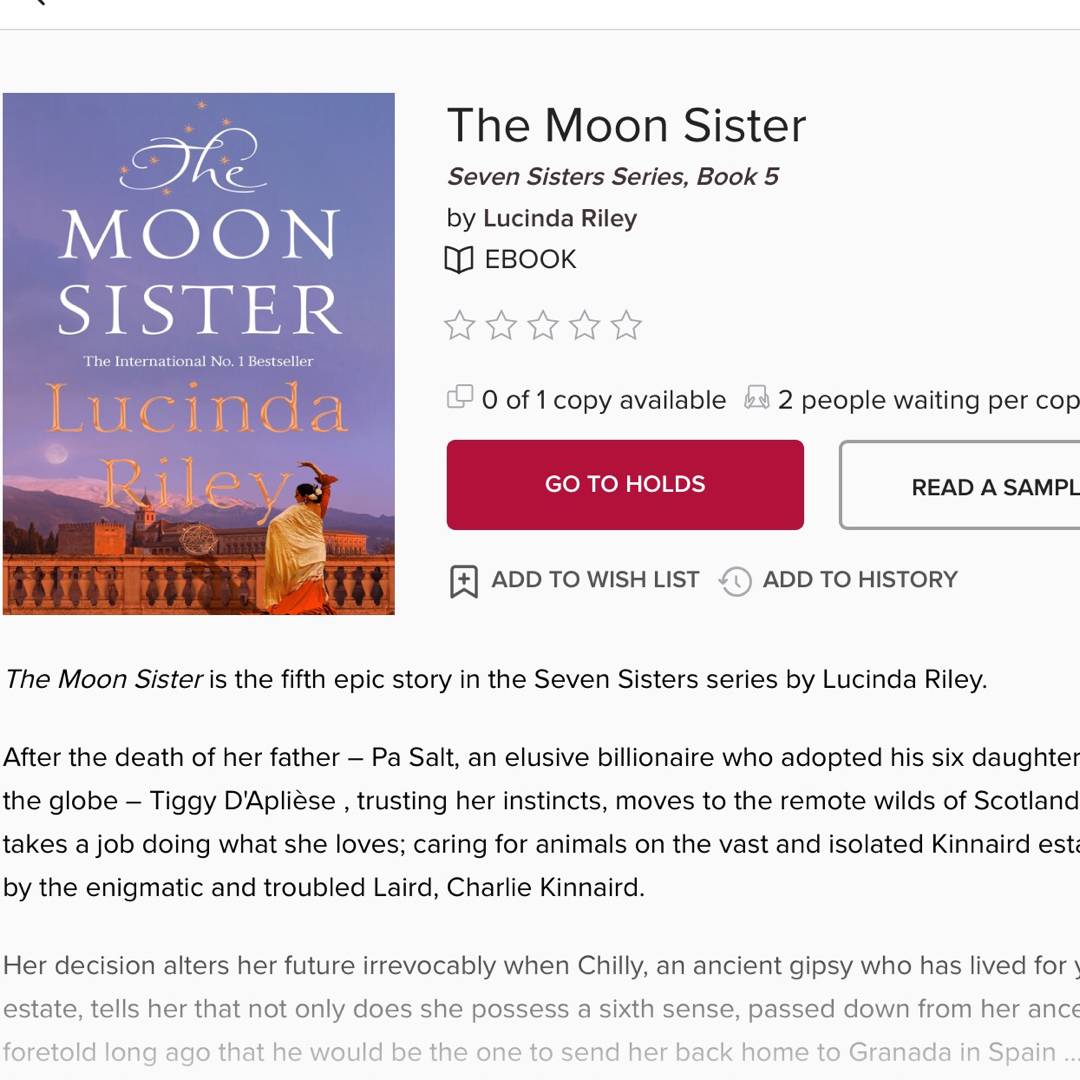Click the copies available icon
Viewport: 1080px width, 1080px height.
(x=460, y=398)
